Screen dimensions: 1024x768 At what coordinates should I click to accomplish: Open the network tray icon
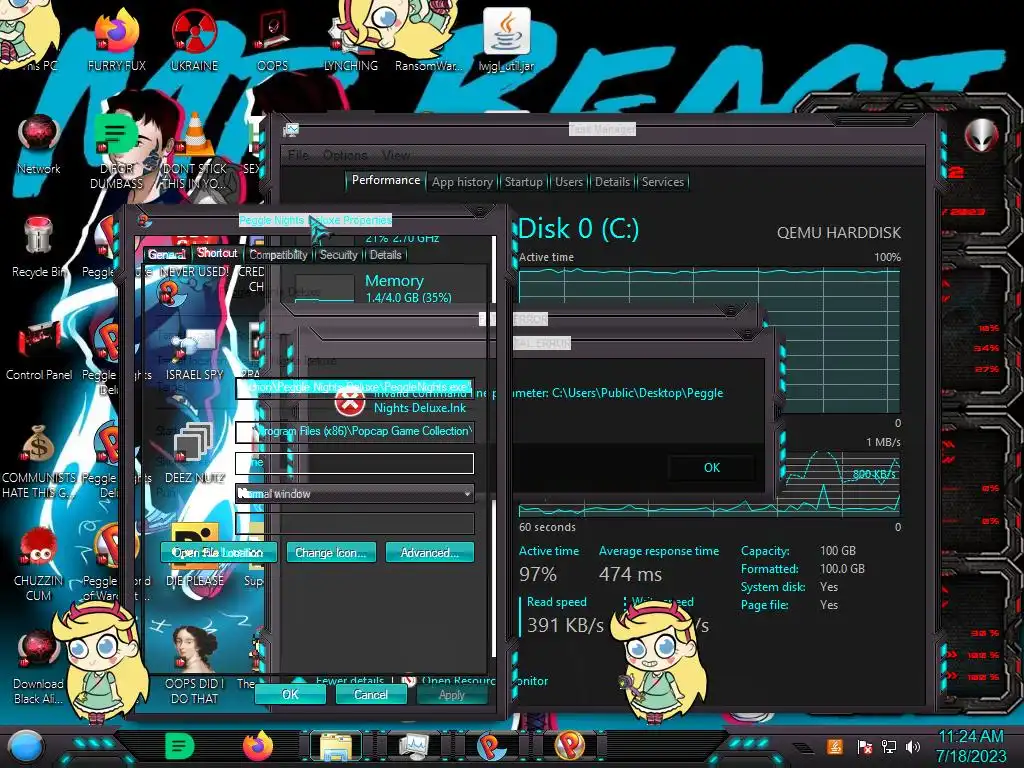(x=888, y=746)
